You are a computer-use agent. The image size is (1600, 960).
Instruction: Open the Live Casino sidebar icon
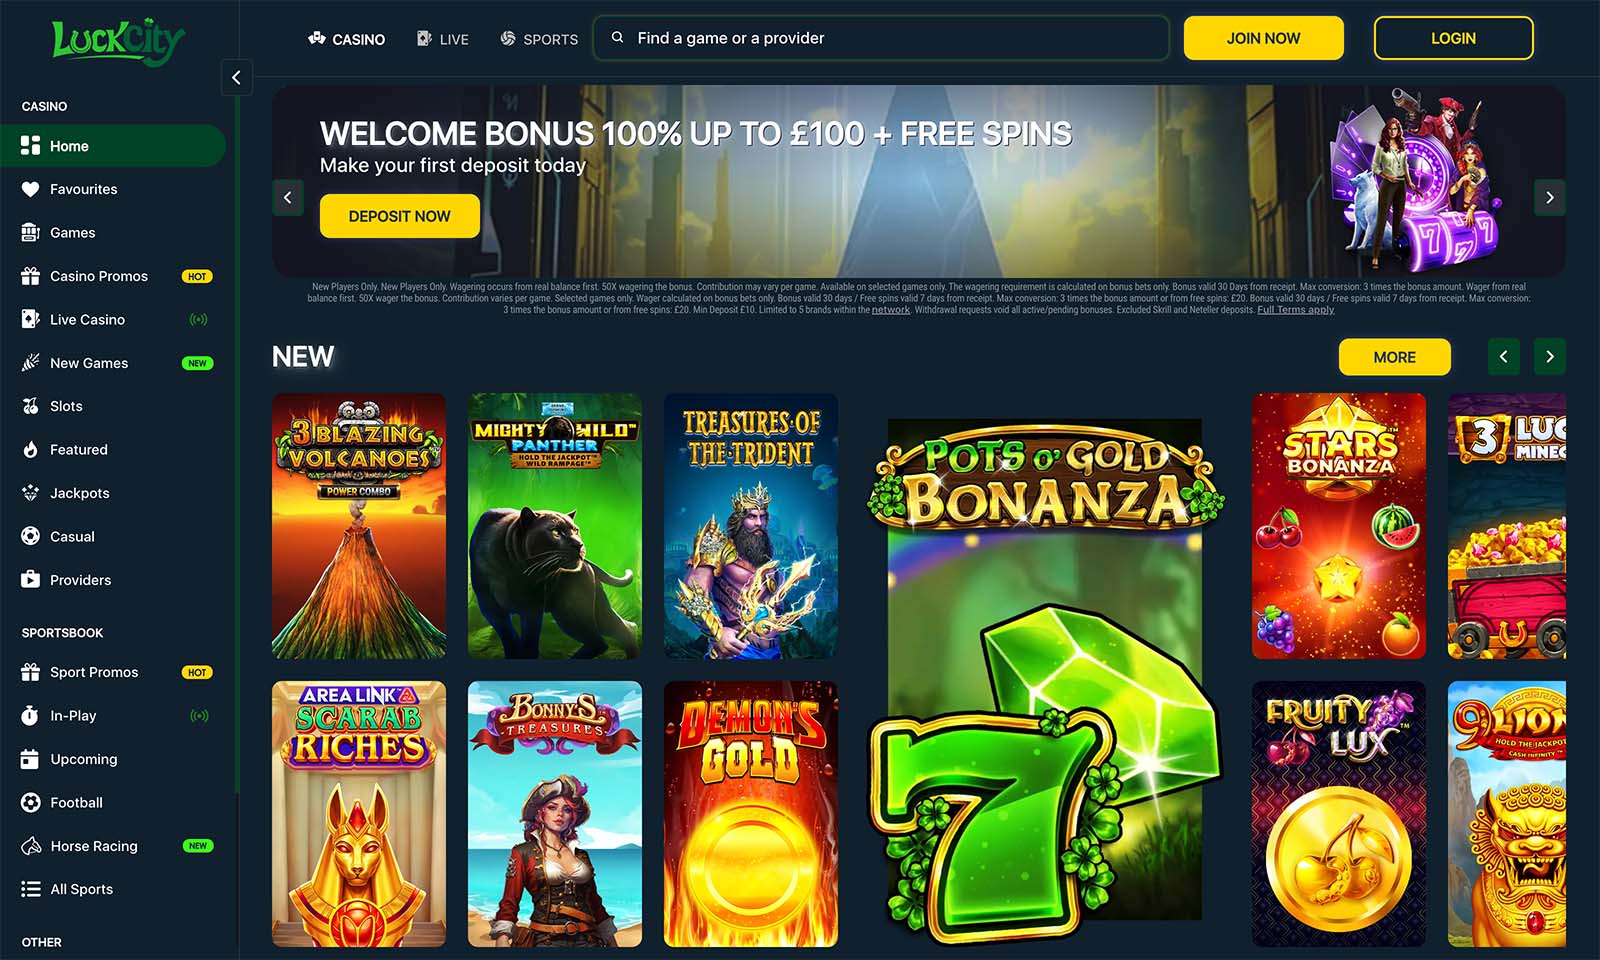[30, 319]
